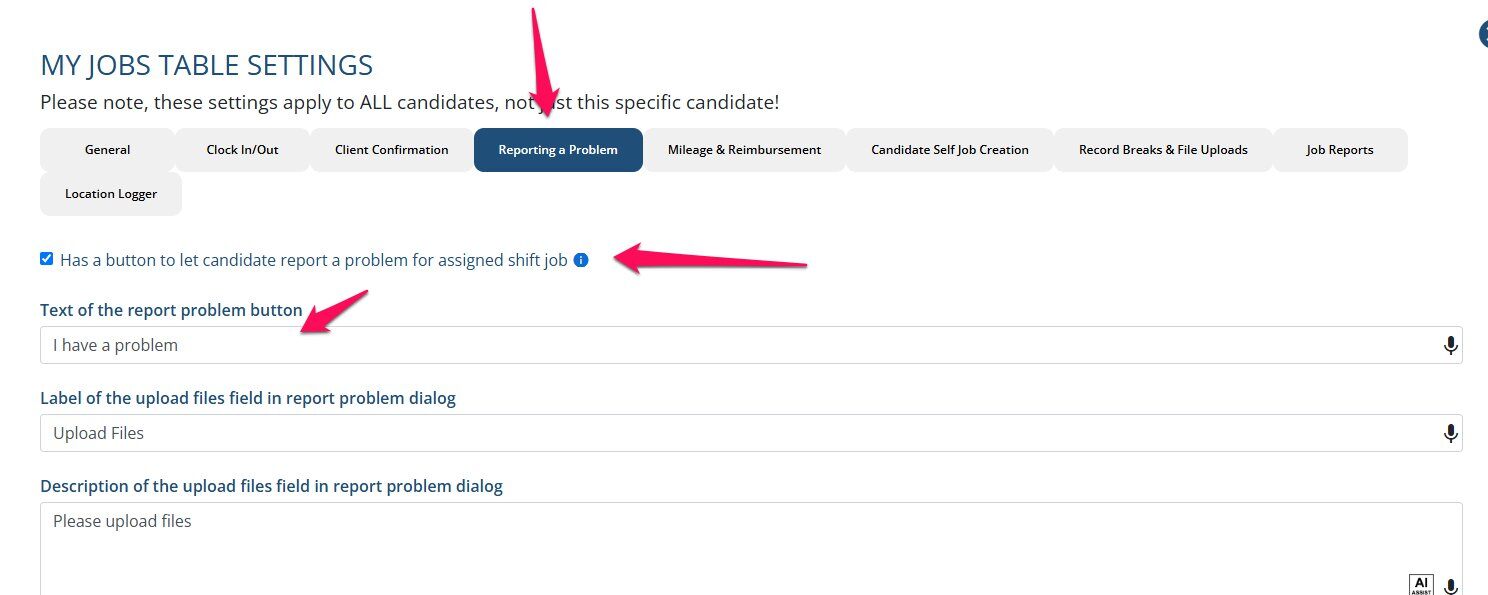Select the Job Reports tab
The height and width of the screenshot is (595, 1488).
coord(1340,149)
